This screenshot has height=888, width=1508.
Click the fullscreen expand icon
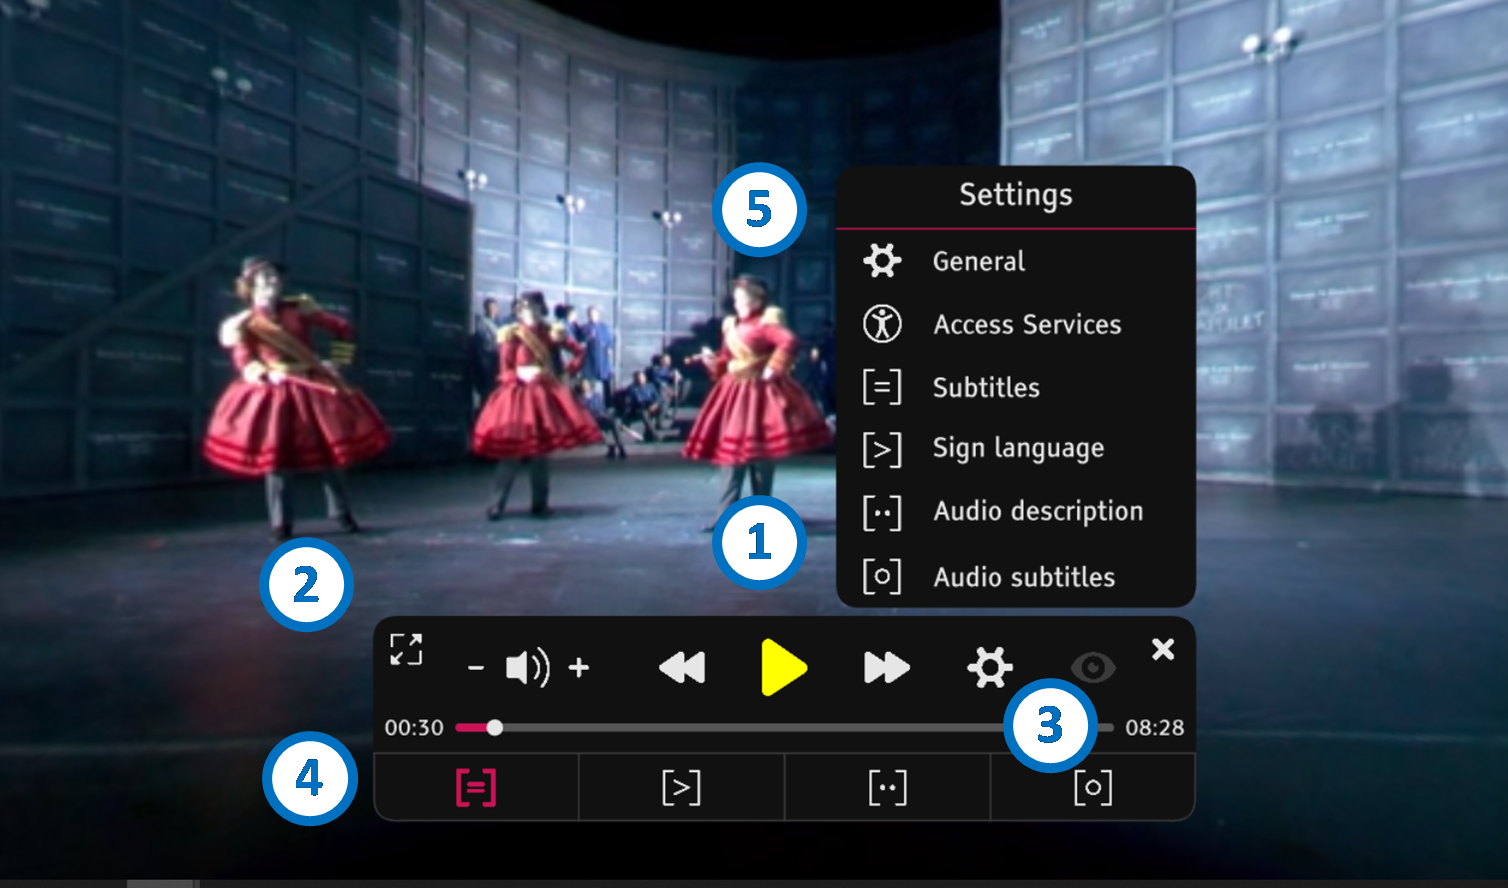click(x=406, y=649)
